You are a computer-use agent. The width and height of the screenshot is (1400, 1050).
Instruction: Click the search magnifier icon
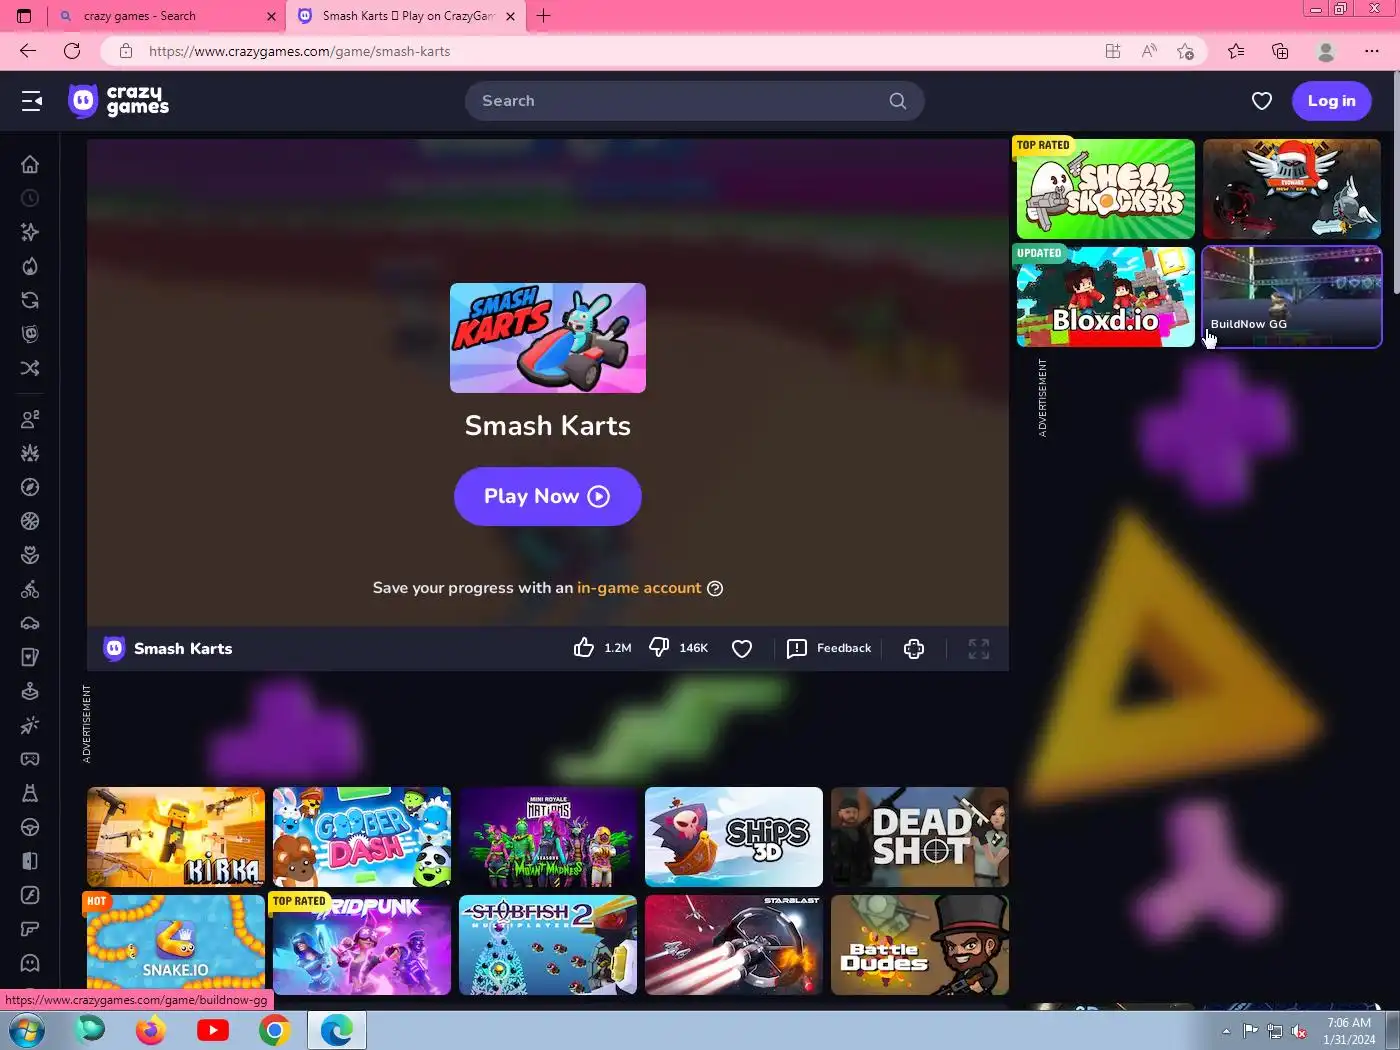[898, 101]
